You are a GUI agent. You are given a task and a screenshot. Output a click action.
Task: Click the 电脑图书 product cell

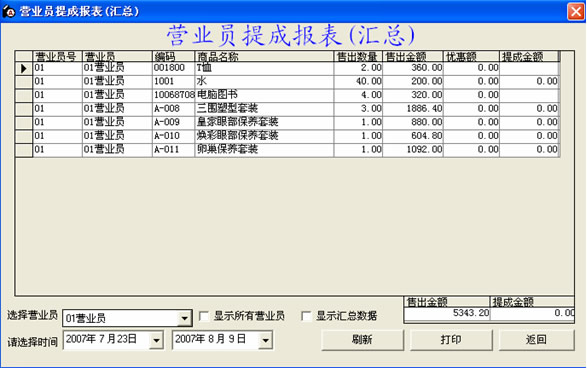pos(264,95)
